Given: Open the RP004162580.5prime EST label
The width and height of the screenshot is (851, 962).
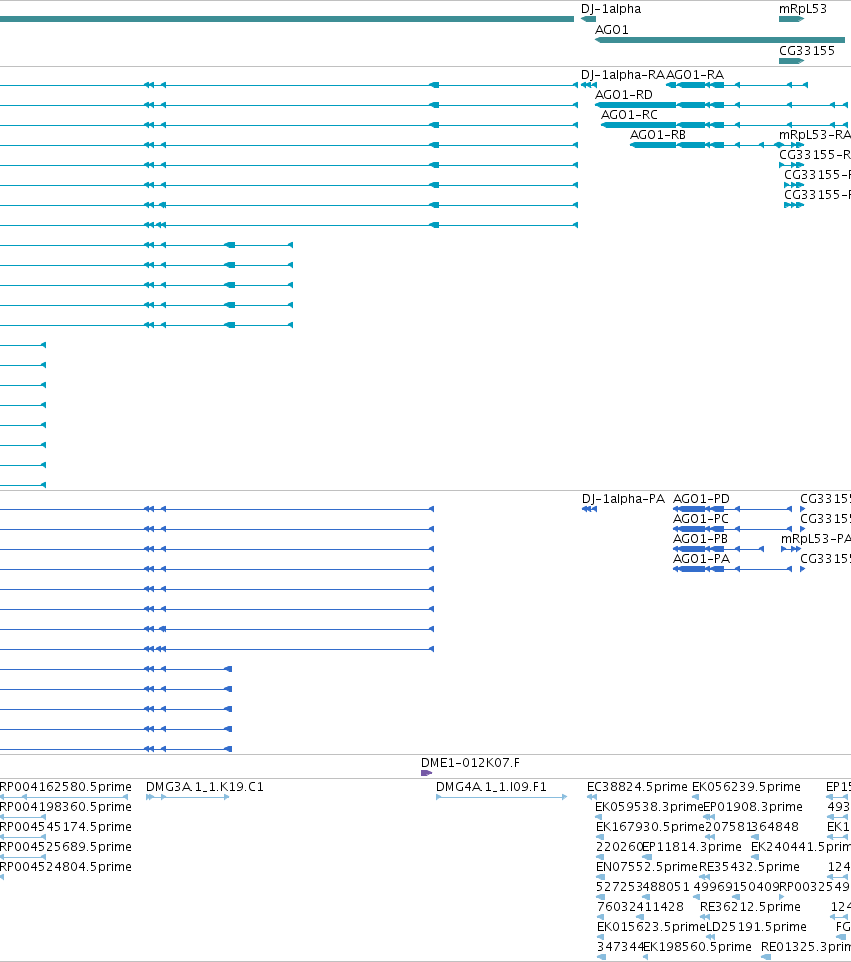Looking at the screenshot, I should (x=66, y=787).
